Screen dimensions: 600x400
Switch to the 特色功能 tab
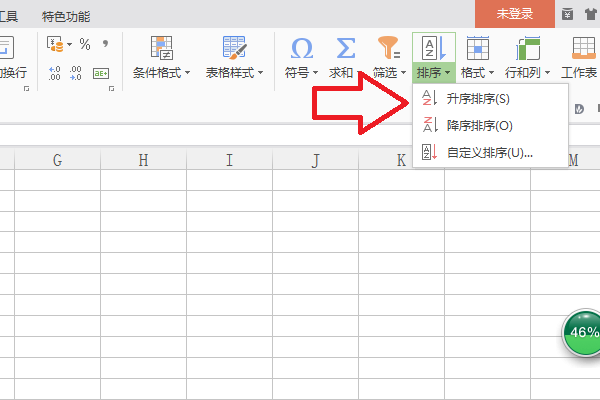[x=66, y=16]
